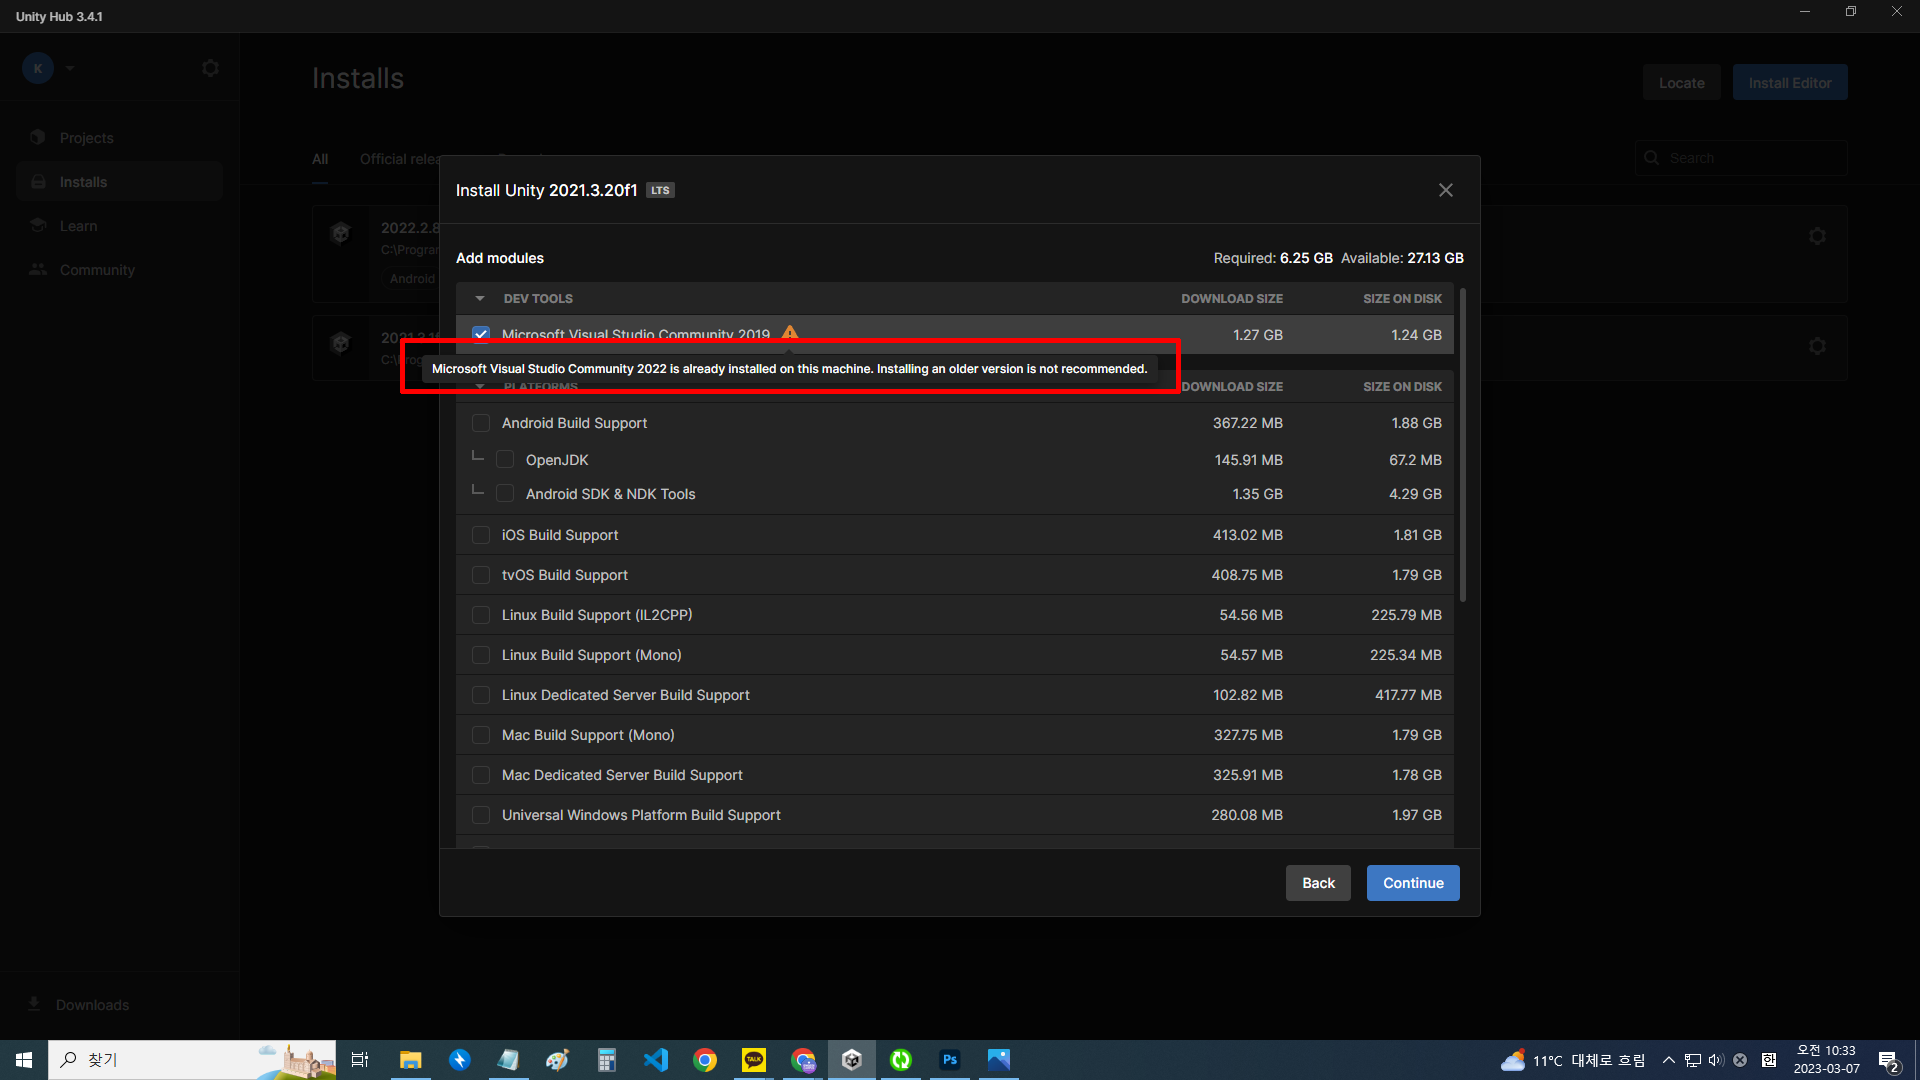The width and height of the screenshot is (1920, 1080).
Task: Enable iOS Build Support
Action: pyautogui.click(x=481, y=535)
